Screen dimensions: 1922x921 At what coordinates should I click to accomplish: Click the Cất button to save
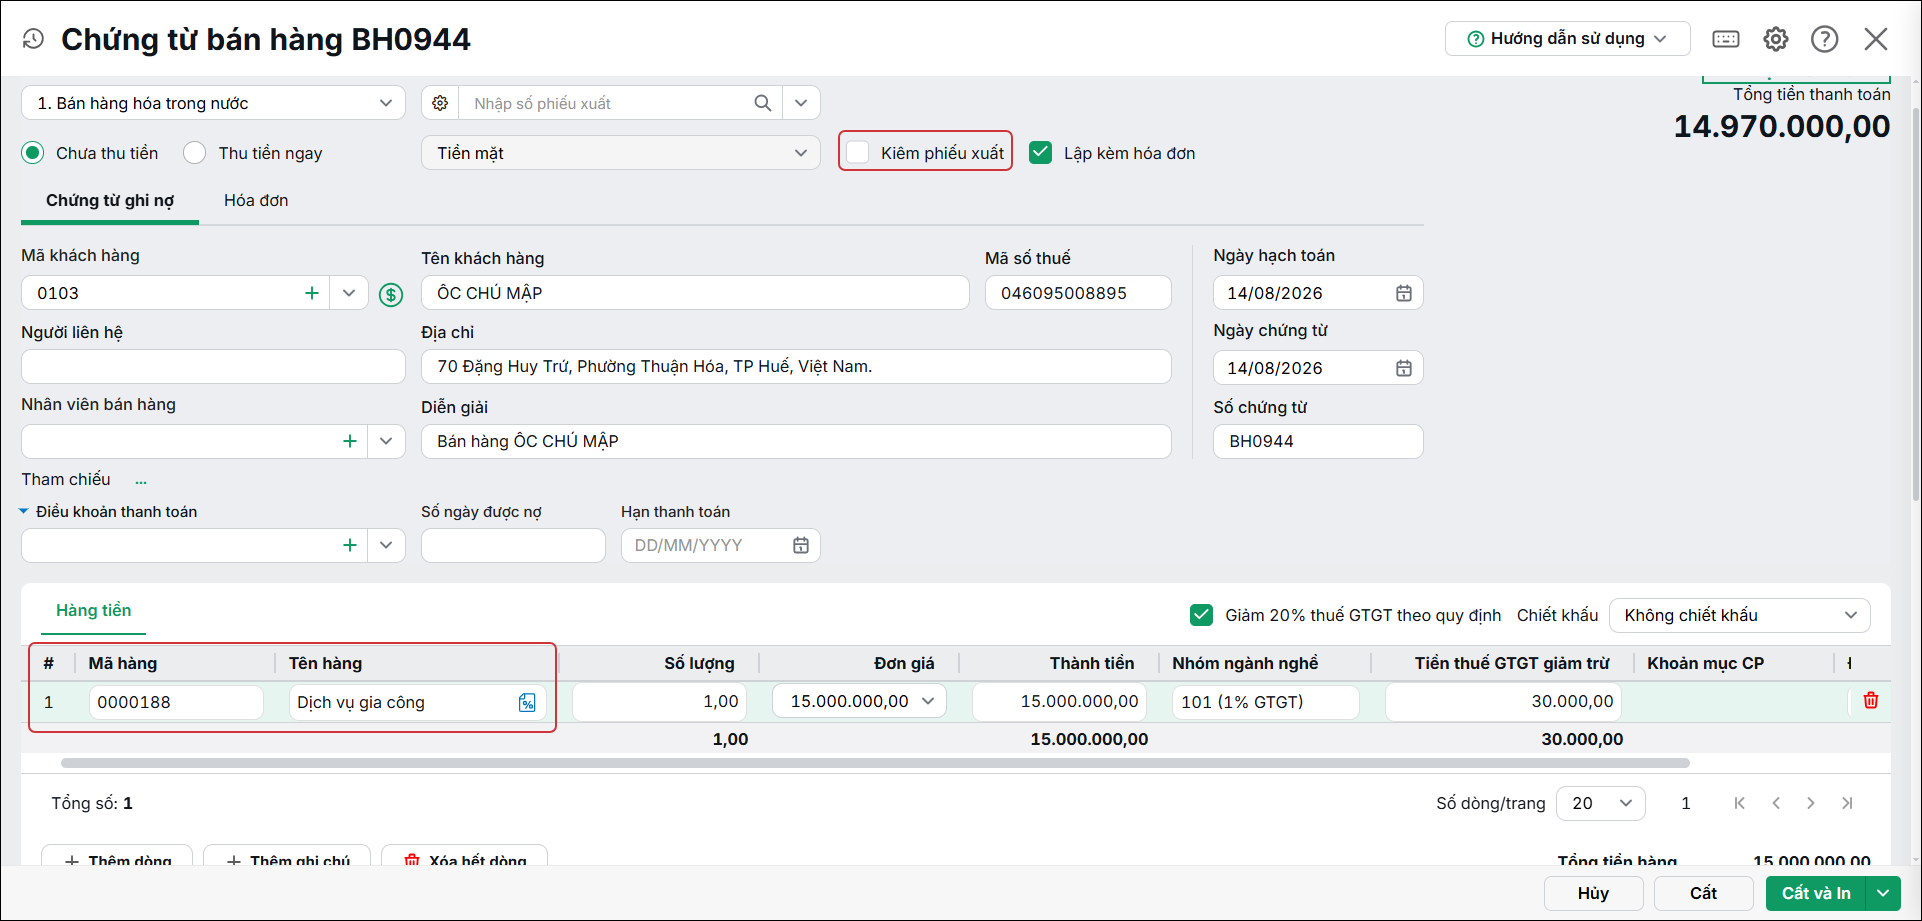click(x=1704, y=893)
